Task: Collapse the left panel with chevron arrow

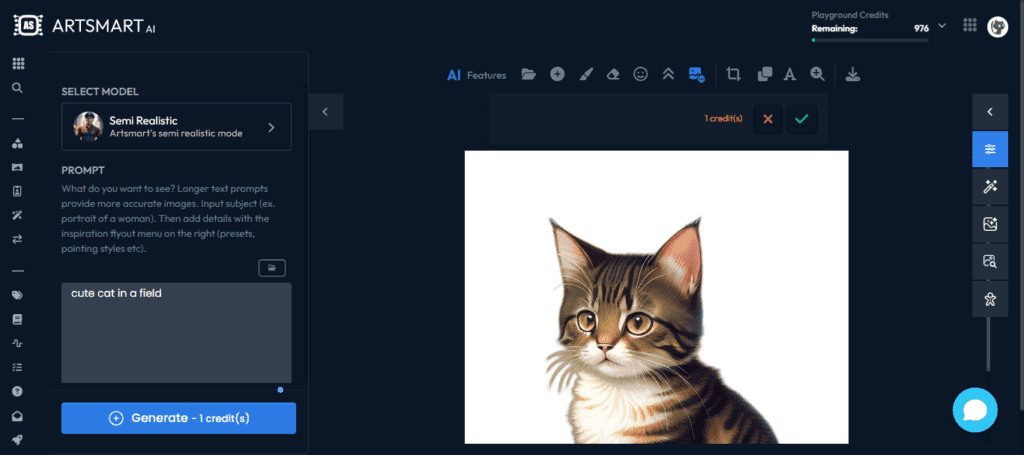Action: click(x=325, y=112)
